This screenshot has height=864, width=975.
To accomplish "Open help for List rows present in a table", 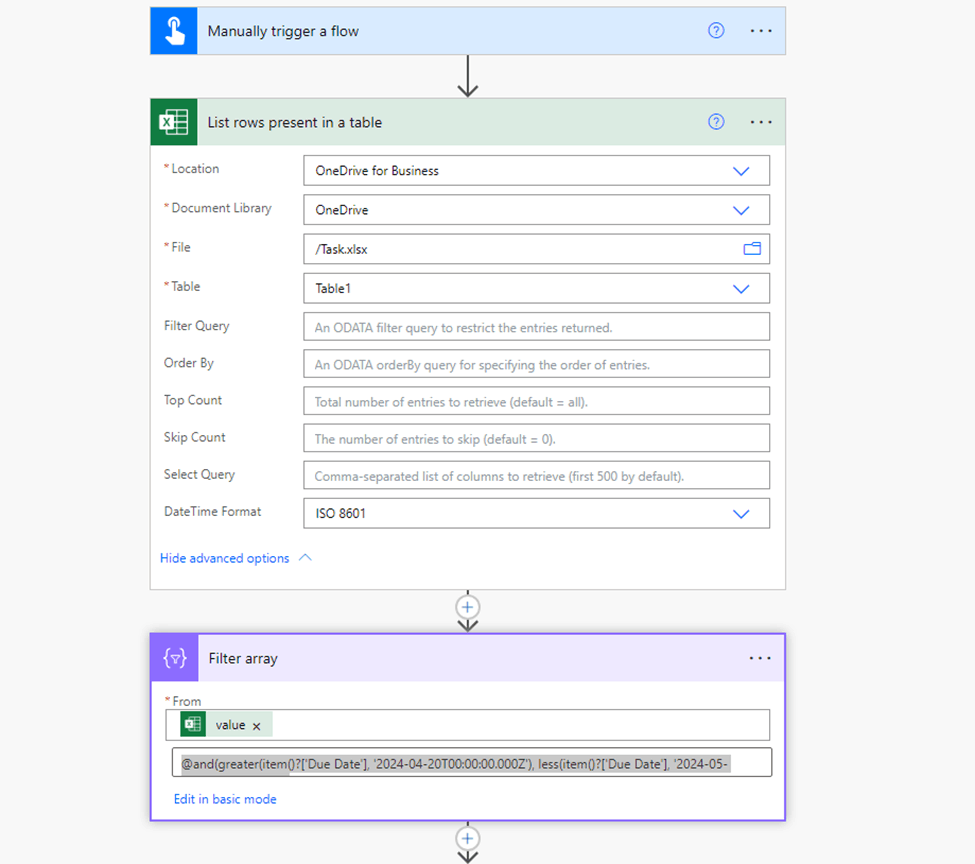I will point(716,122).
